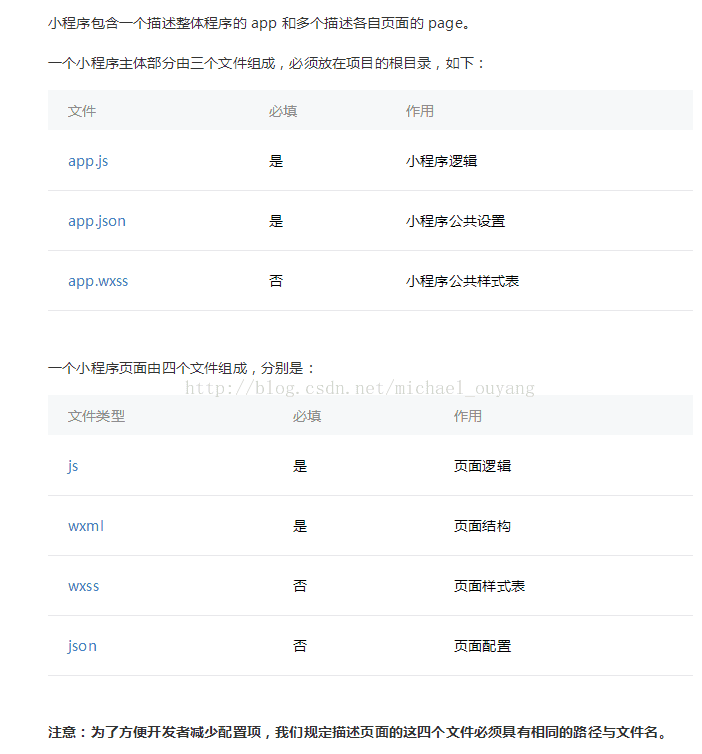Viewport: 702px width, 754px height.
Task: Open the app.json link
Action: [x=97, y=221]
